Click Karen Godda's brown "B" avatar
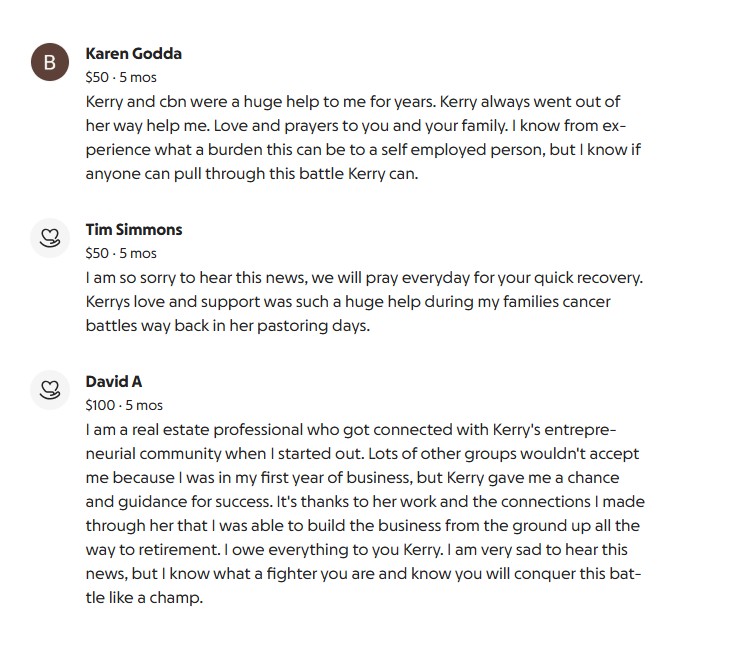 49,63
